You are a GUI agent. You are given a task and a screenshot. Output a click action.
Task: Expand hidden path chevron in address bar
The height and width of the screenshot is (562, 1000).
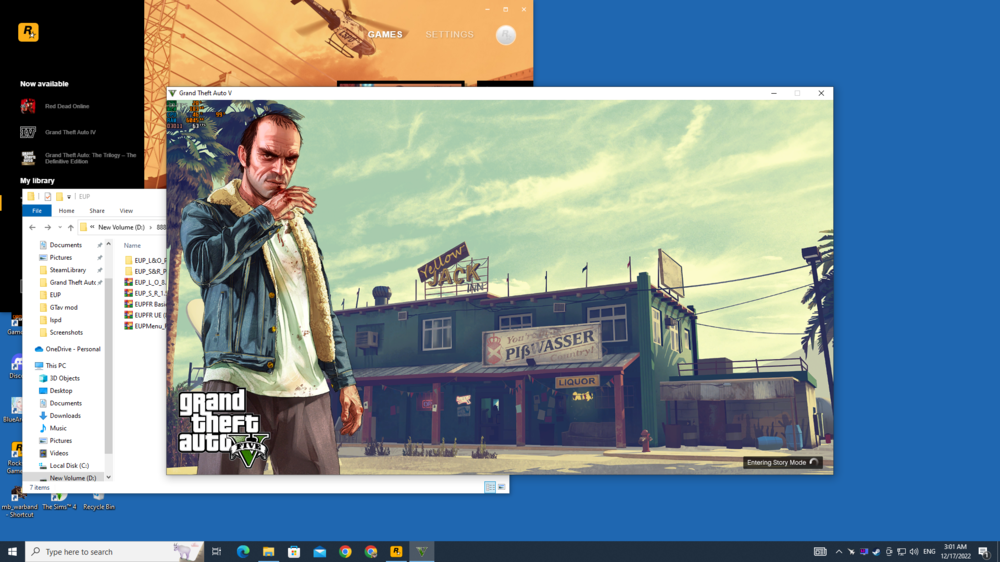click(92, 227)
